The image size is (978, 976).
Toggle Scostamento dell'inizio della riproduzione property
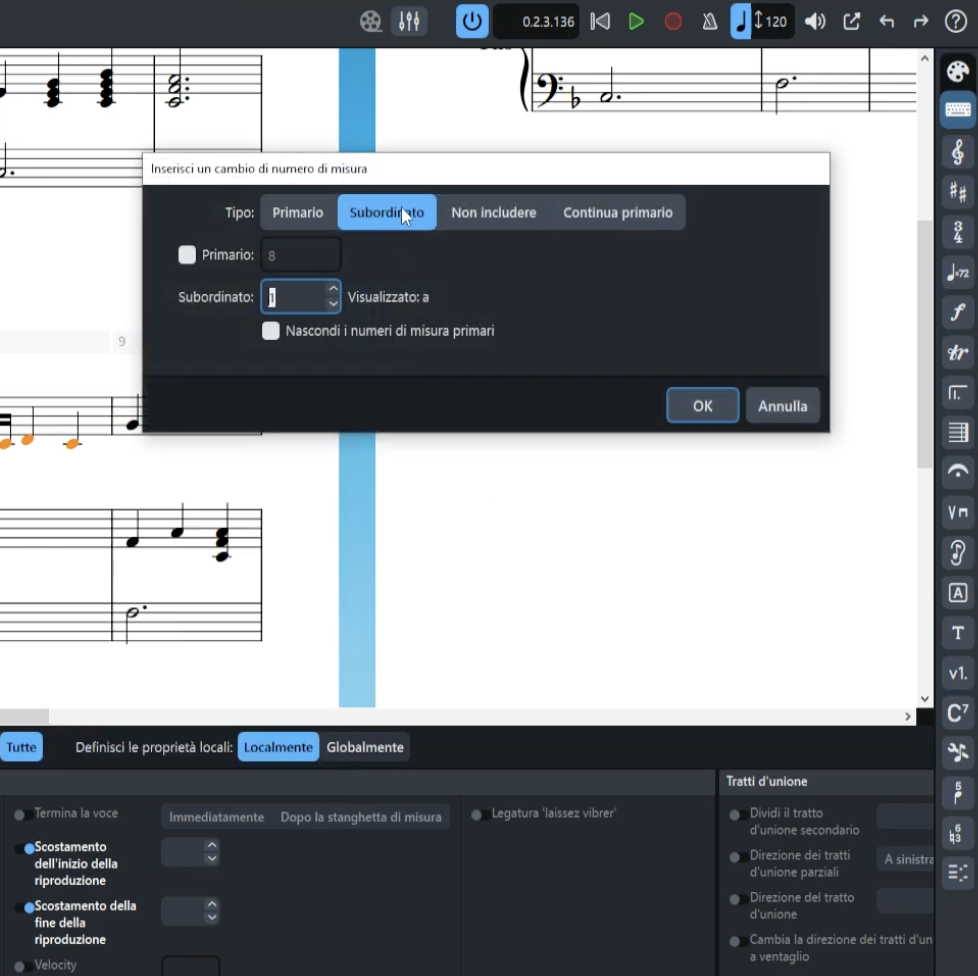[29, 848]
